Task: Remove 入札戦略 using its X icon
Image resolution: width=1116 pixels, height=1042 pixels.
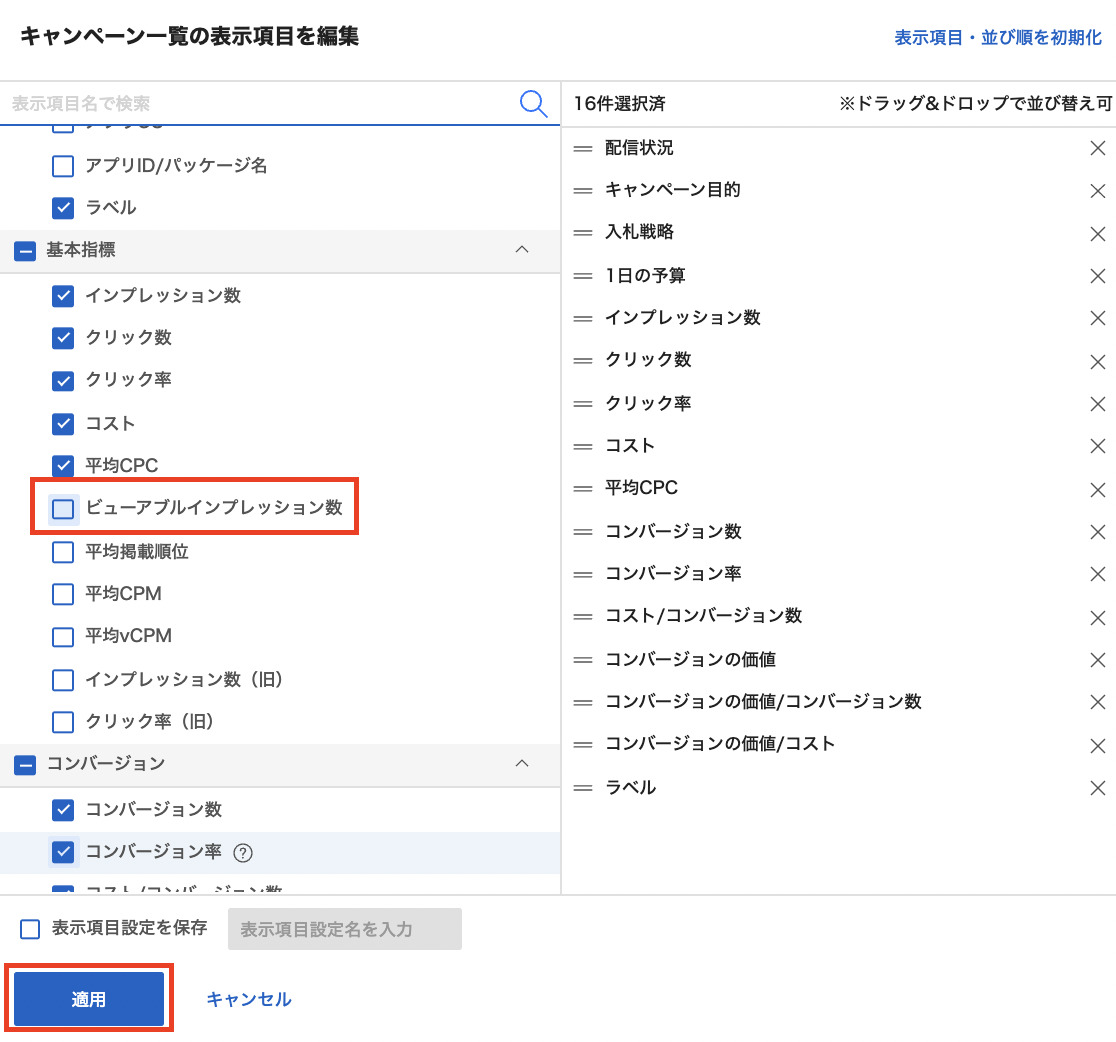Action: [x=1097, y=233]
